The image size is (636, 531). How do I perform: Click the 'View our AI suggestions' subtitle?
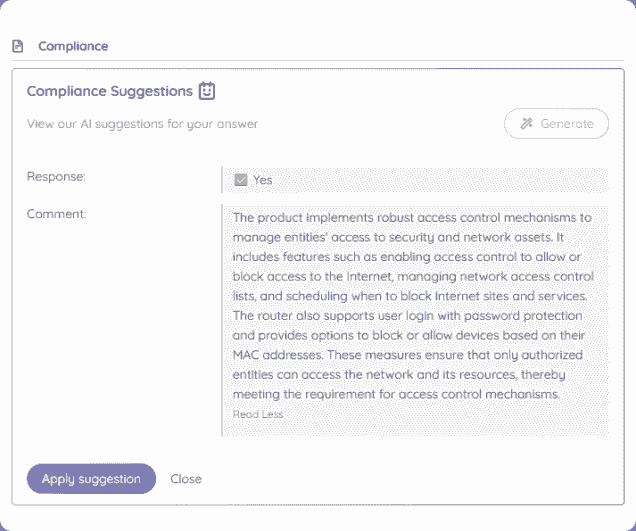point(142,125)
